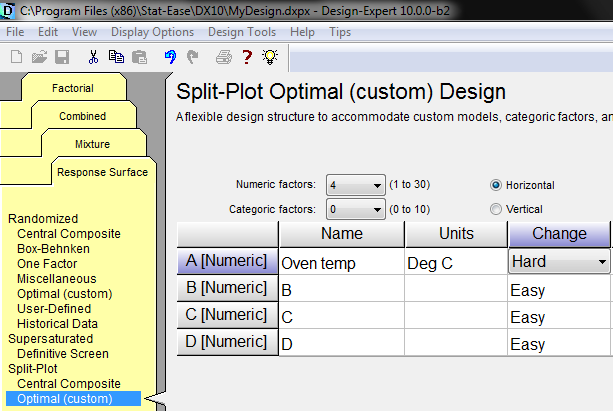Click the Split-Plot group heading
The image size is (613, 411).
click(x=33, y=369)
